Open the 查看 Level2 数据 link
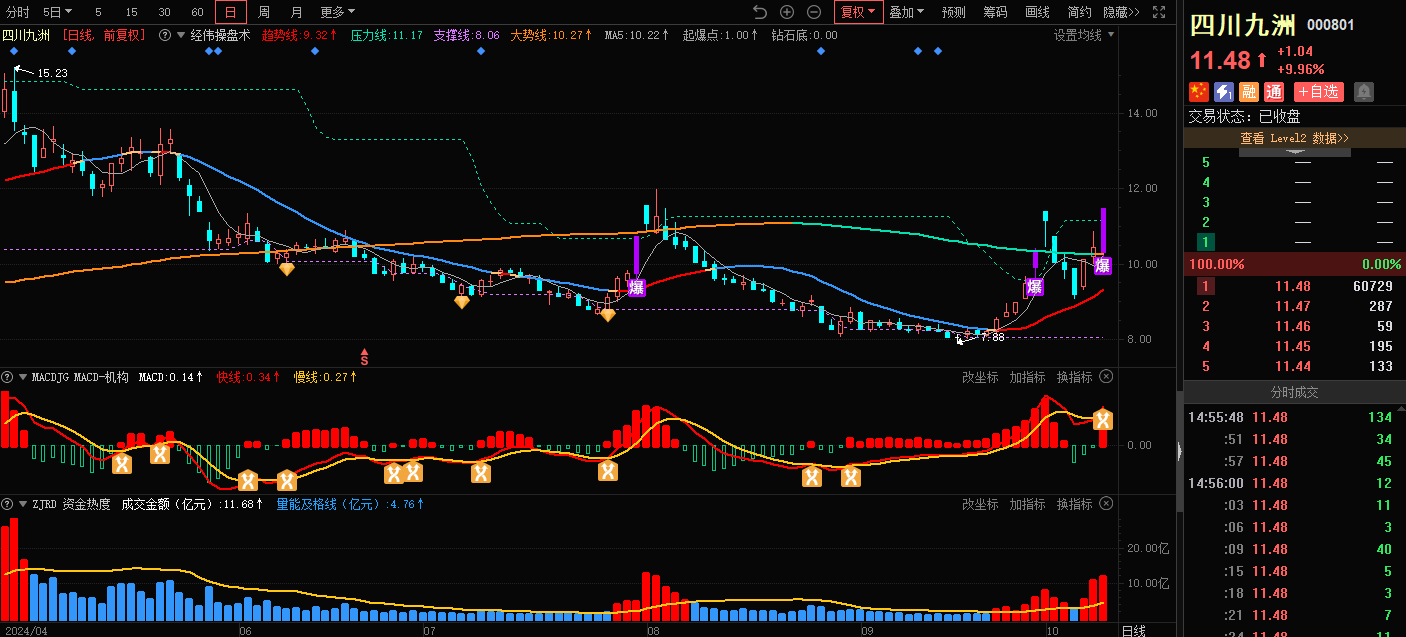The image size is (1406, 637). pos(1294,138)
